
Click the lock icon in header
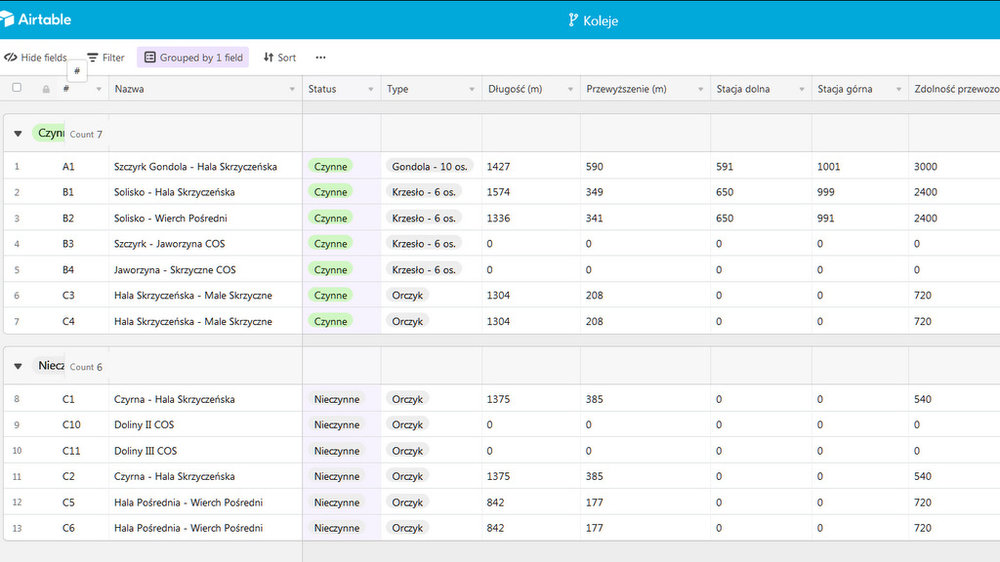point(46,89)
